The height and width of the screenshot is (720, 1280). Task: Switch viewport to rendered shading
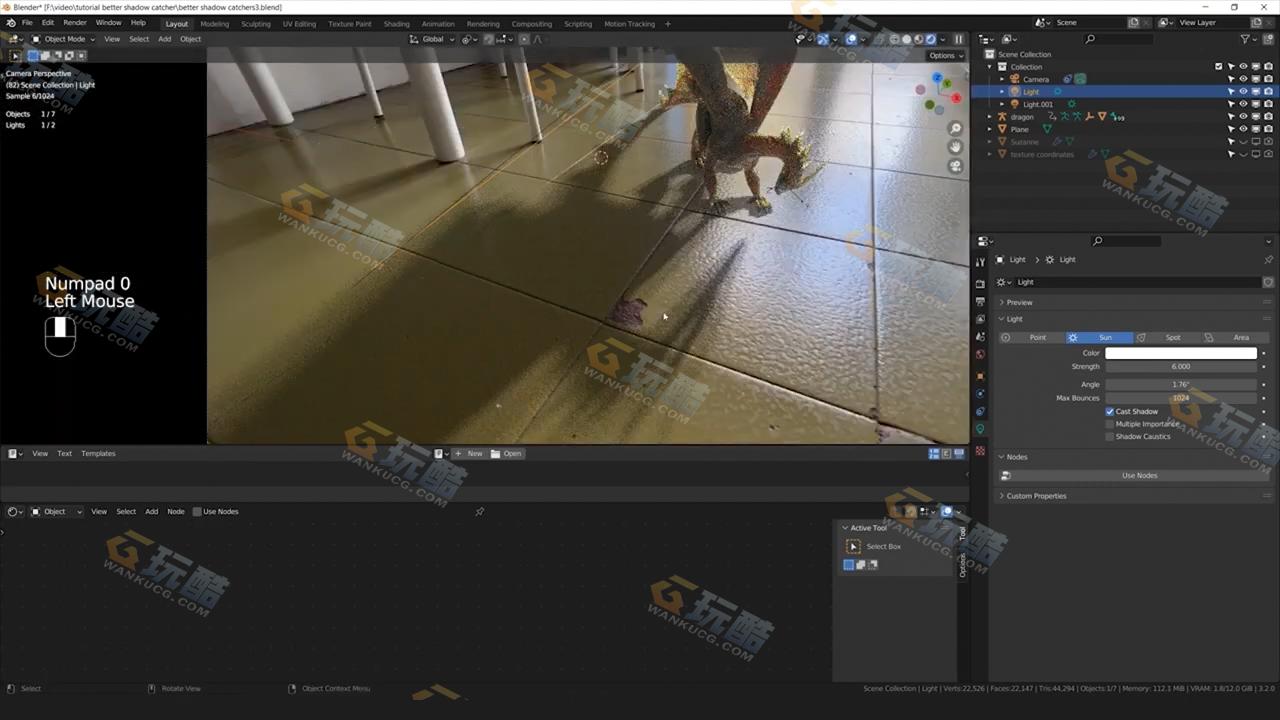click(931, 39)
